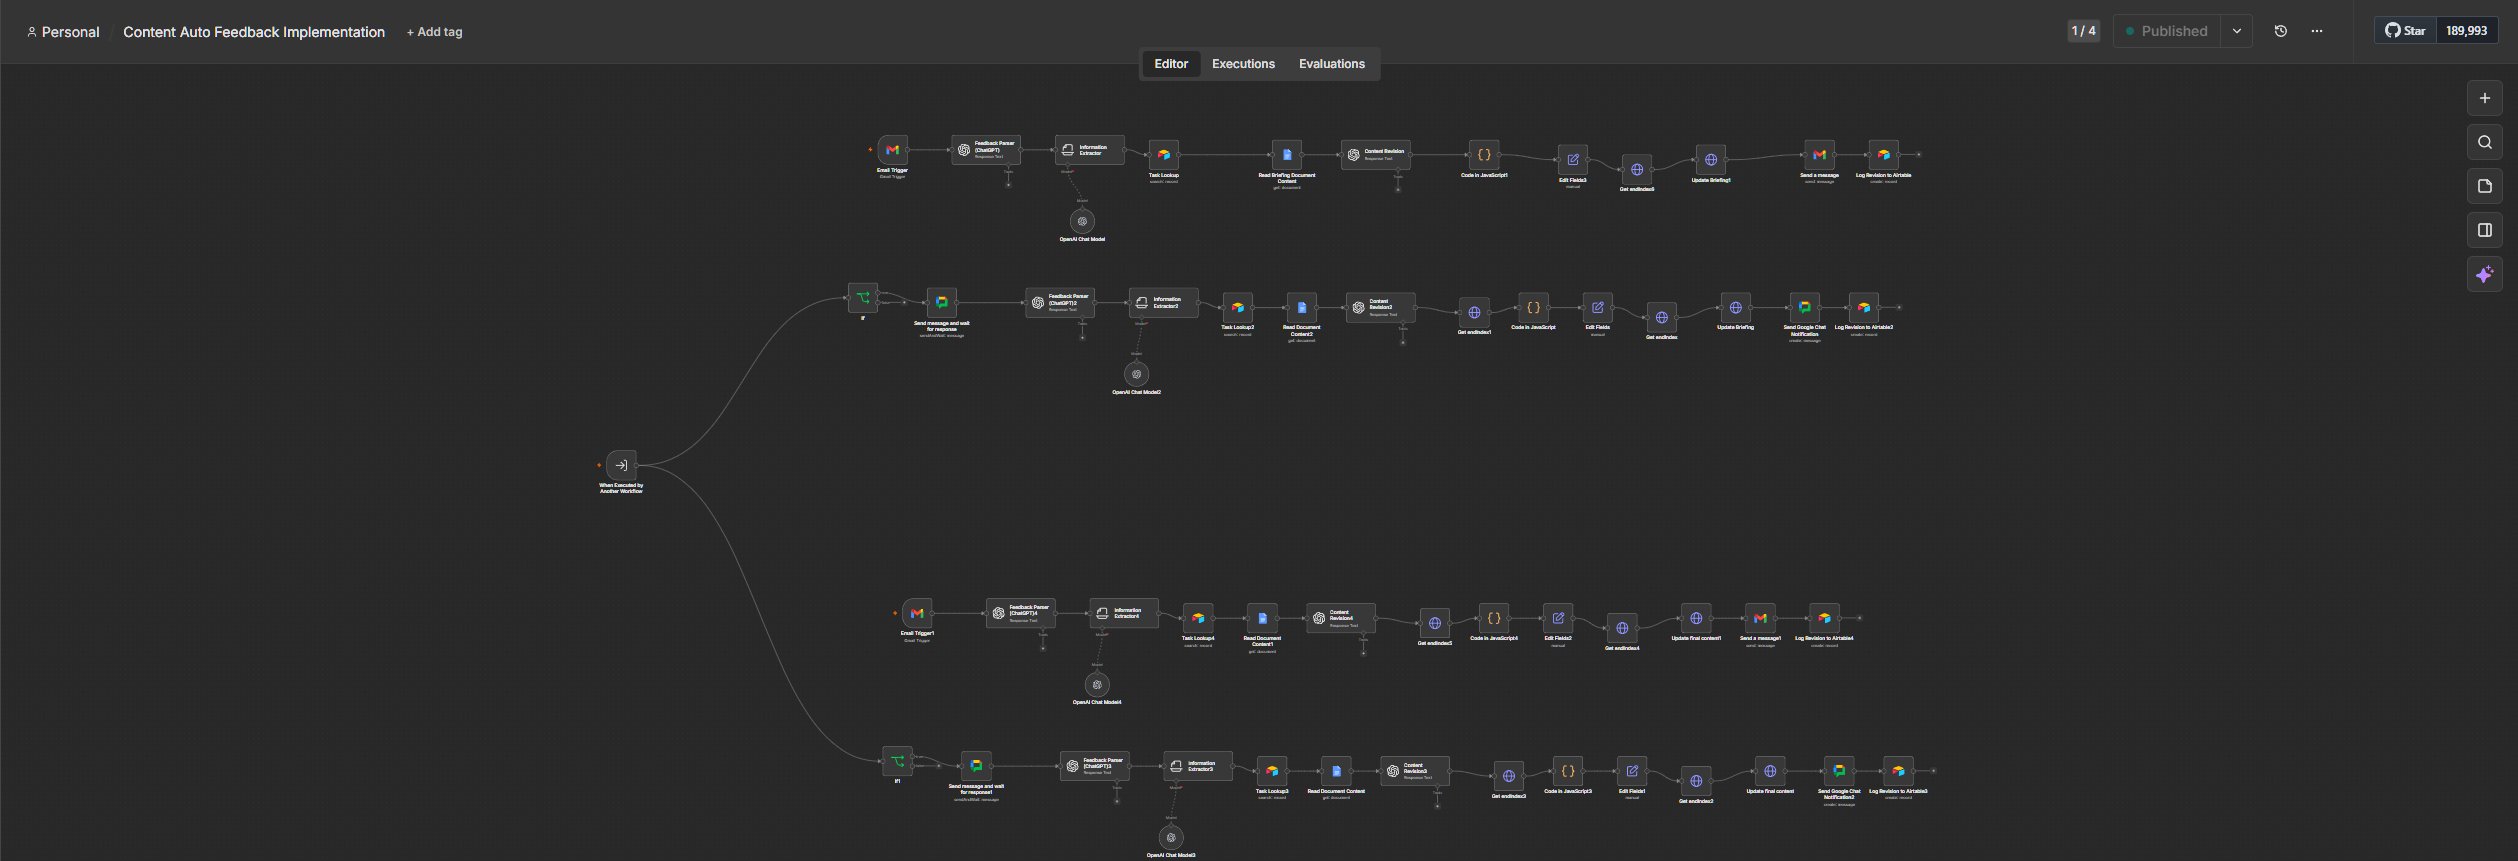Open workflow version history
2518x861 pixels.
point(2281,31)
